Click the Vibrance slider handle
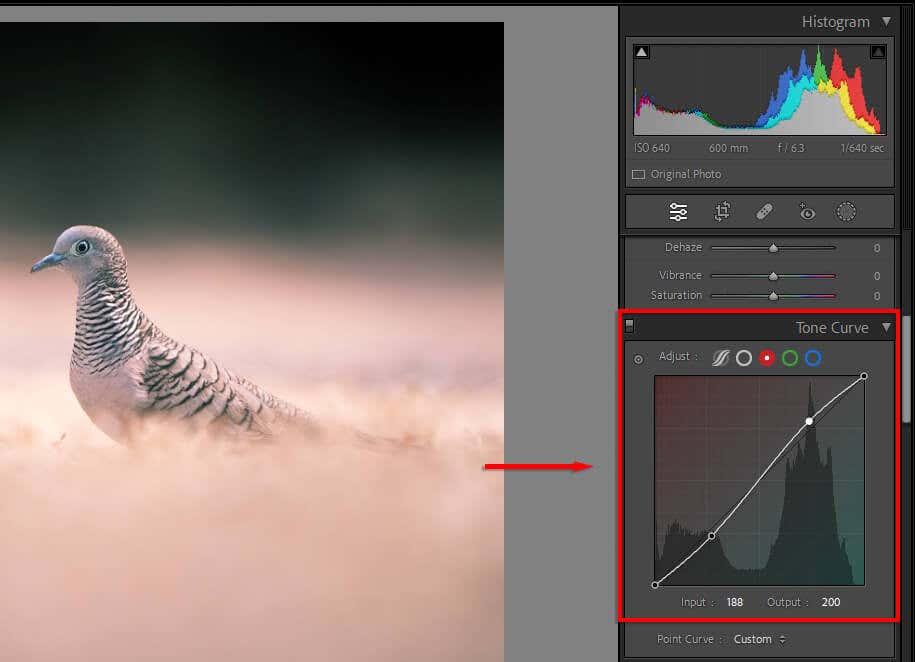 click(773, 276)
